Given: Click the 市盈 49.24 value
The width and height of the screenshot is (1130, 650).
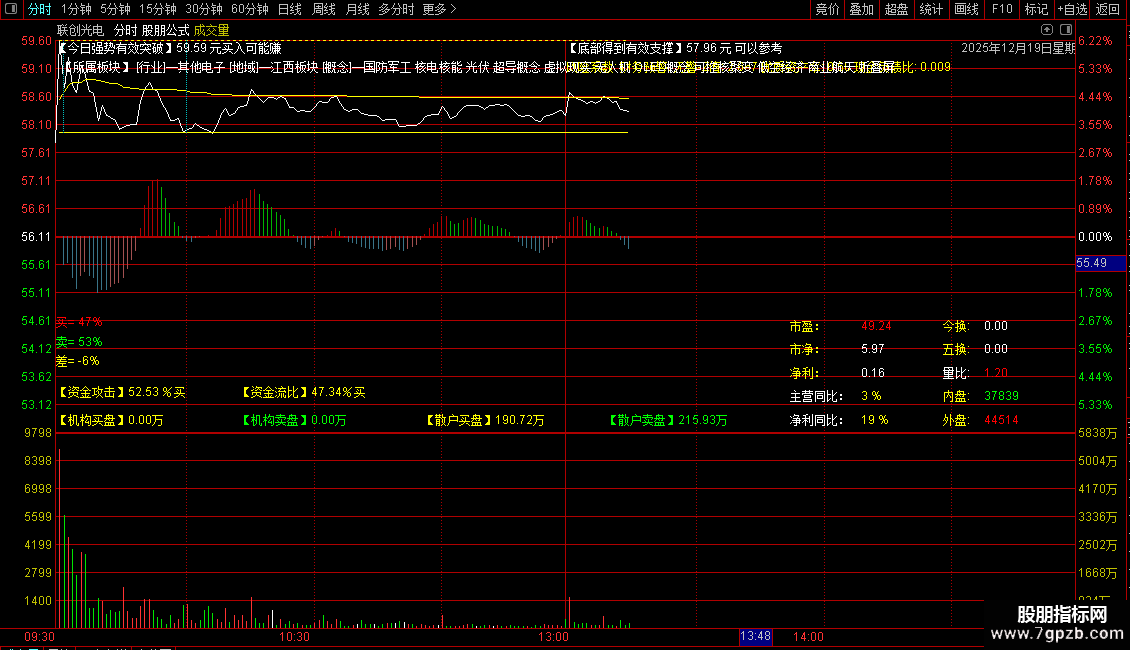Looking at the screenshot, I should (876, 326).
